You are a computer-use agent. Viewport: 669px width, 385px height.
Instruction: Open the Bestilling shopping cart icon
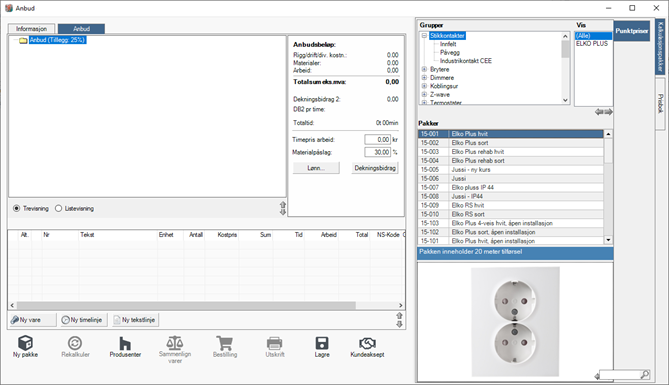tap(224, 343)
